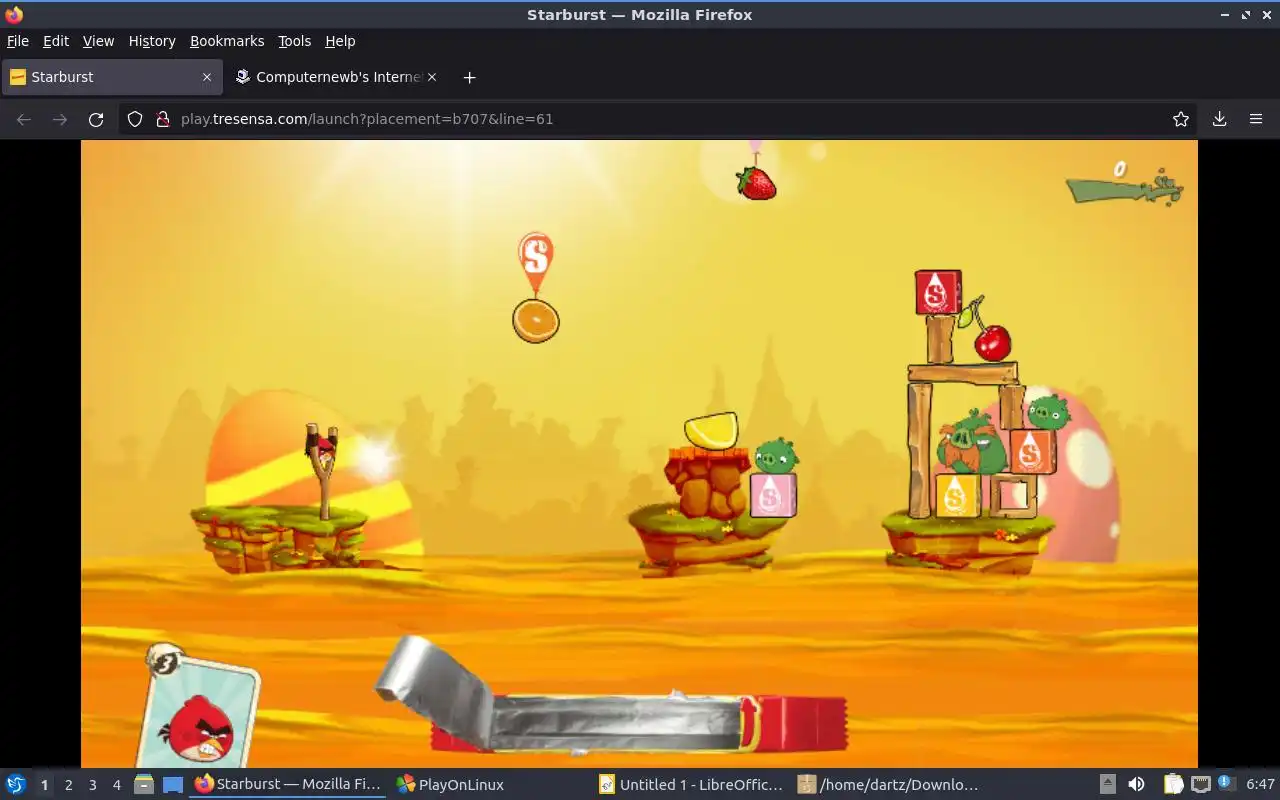
Task: Click the show desktop taskbar icon
Action: (x=173, y=785)
